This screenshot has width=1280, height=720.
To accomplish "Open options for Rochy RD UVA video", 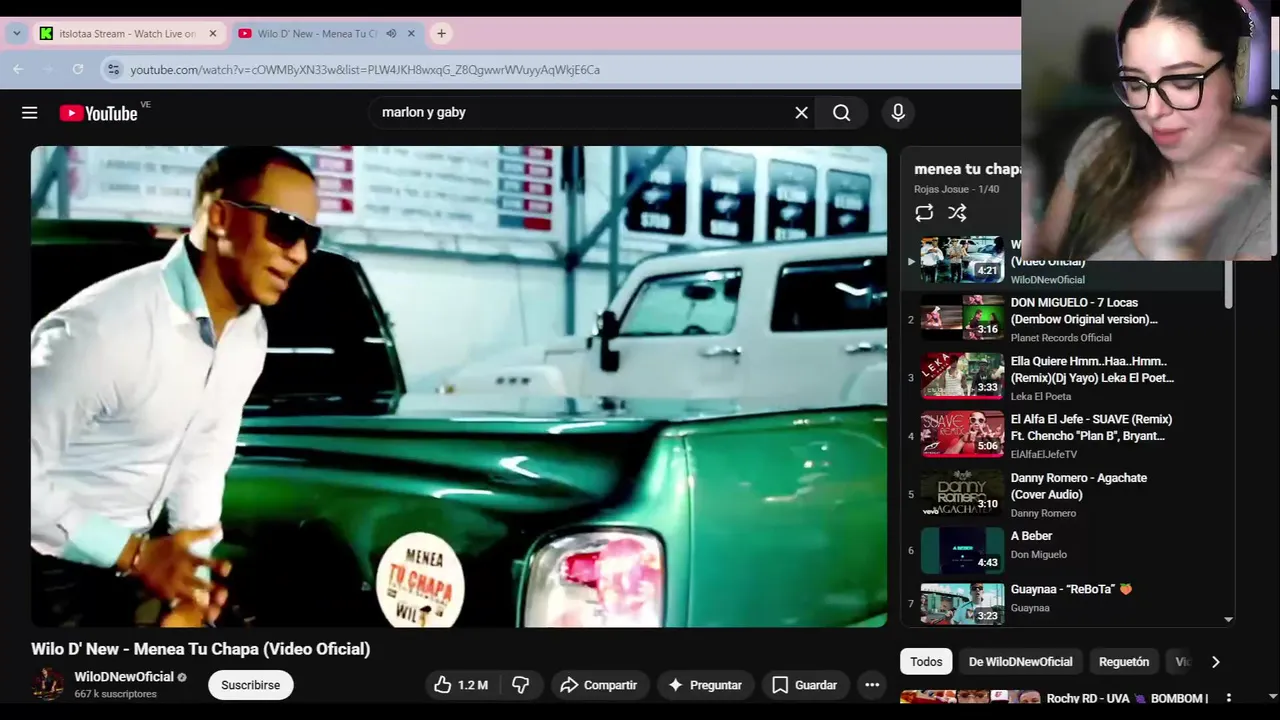I will [1229, 698].
